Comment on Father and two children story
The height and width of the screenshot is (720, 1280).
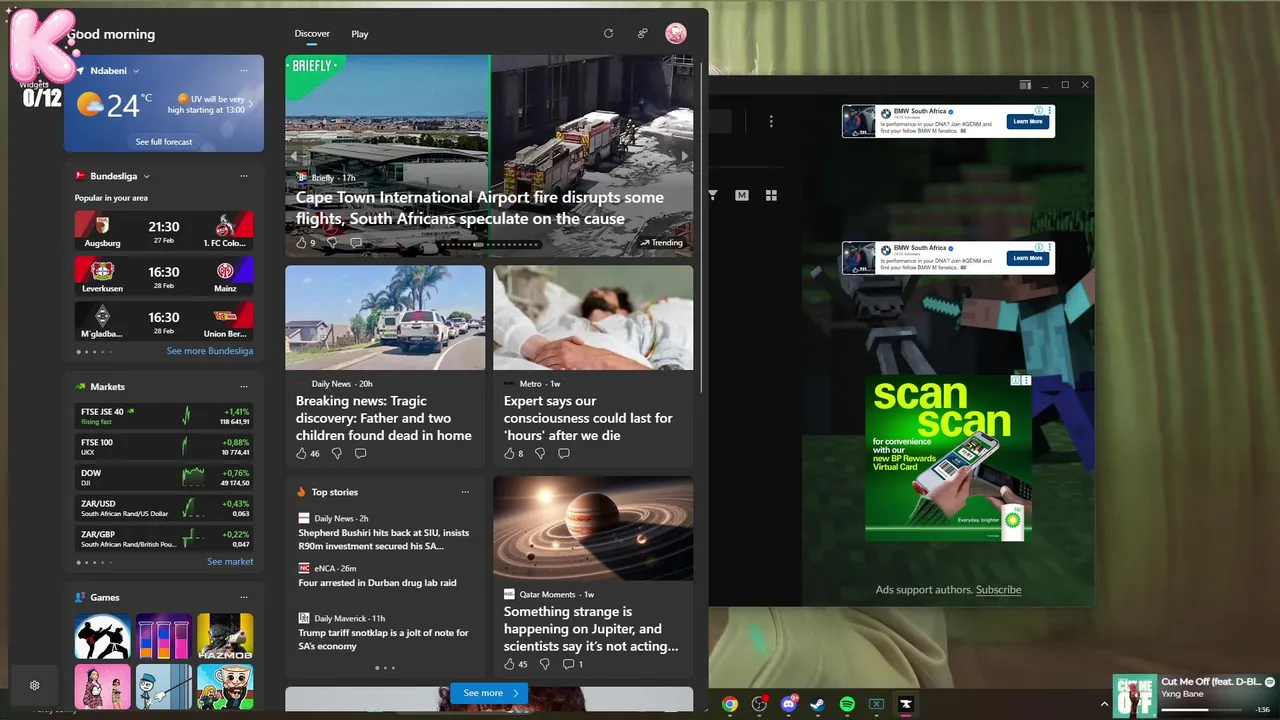(x=361, y=453)
